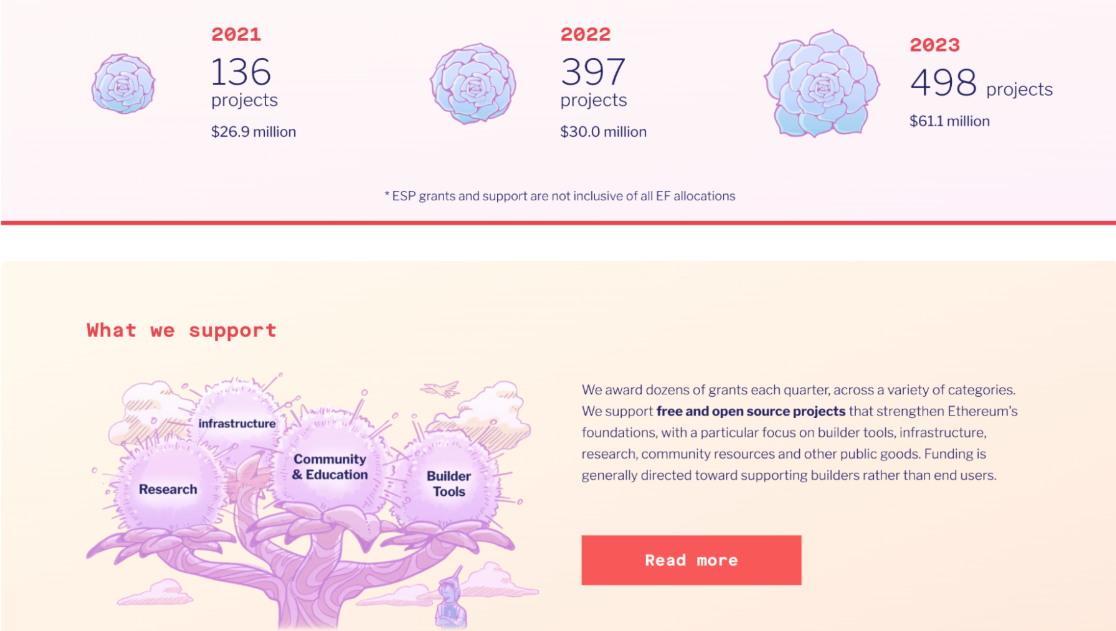
Task: Click the 2022 succulent flower icon
Action: (x=473, y=84)
